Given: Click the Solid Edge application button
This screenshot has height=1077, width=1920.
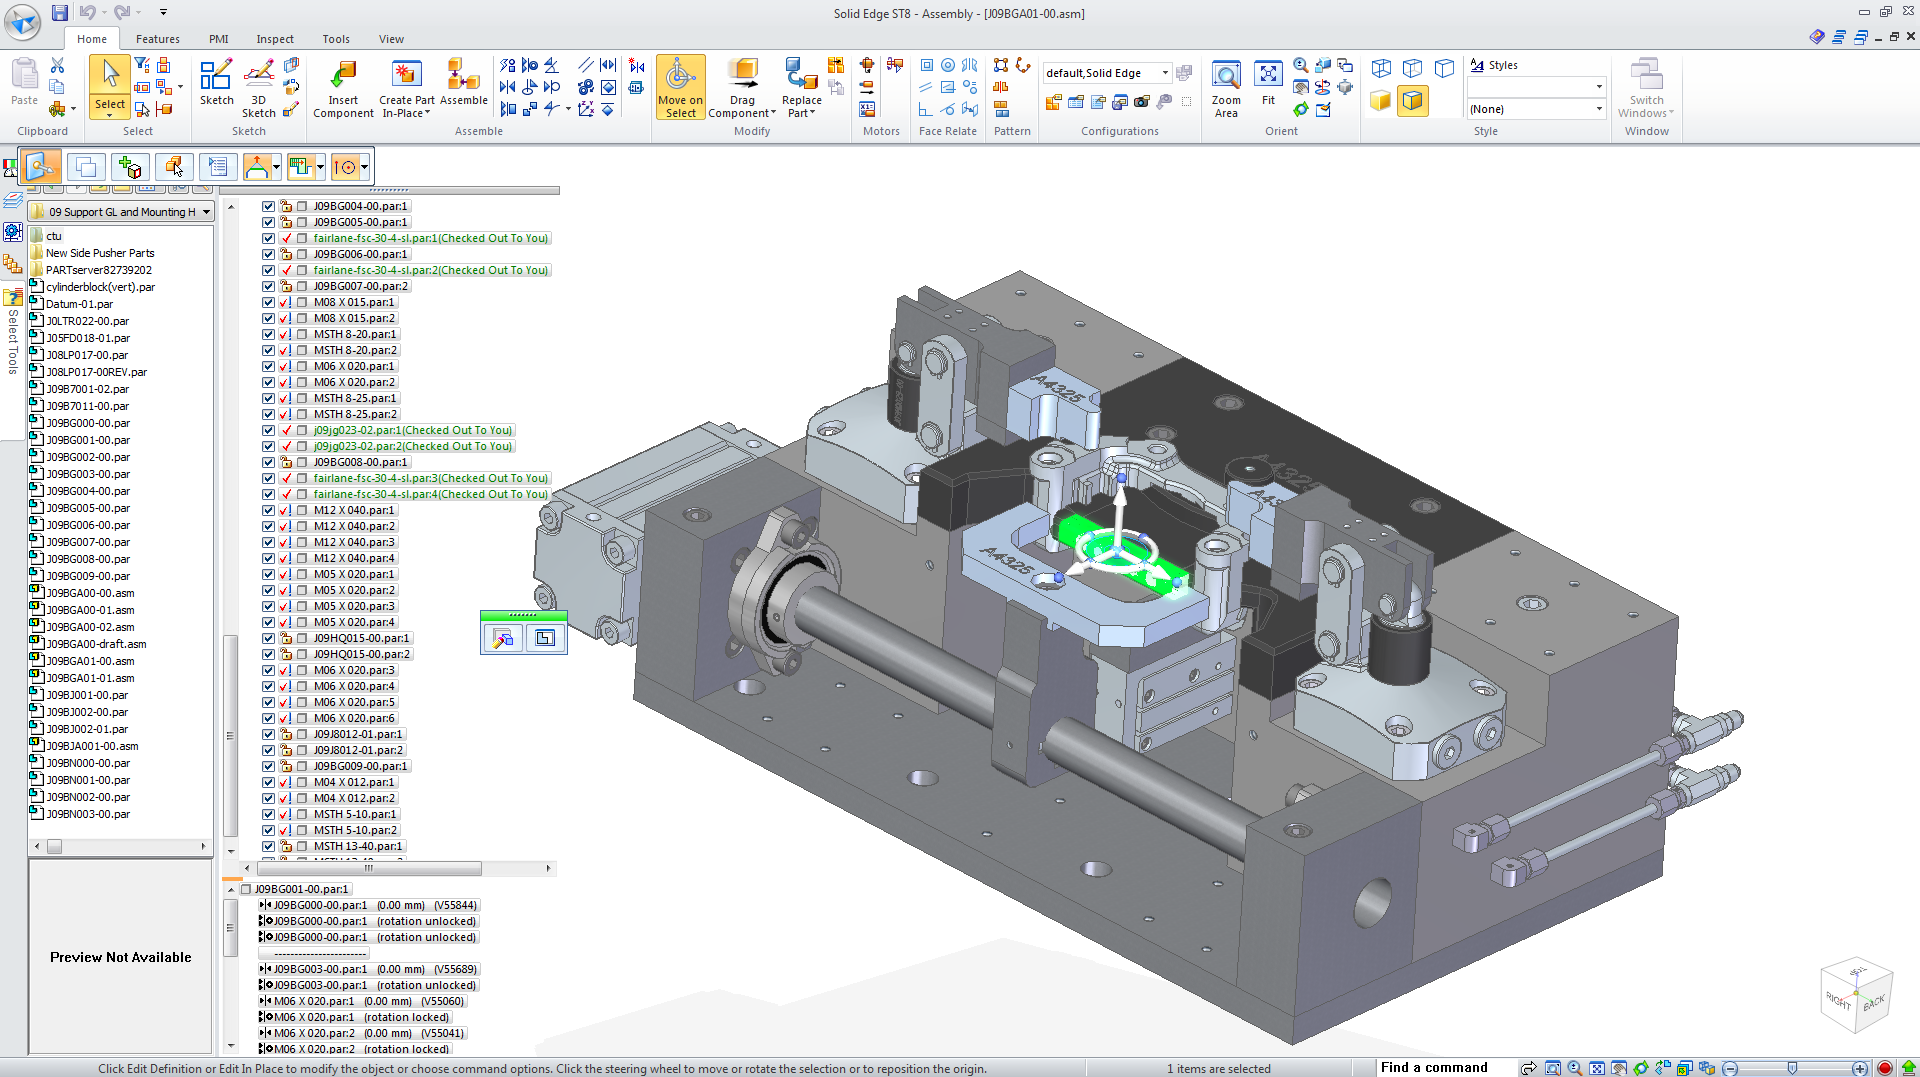Looking at the screenshot, I should coord(22,20).
